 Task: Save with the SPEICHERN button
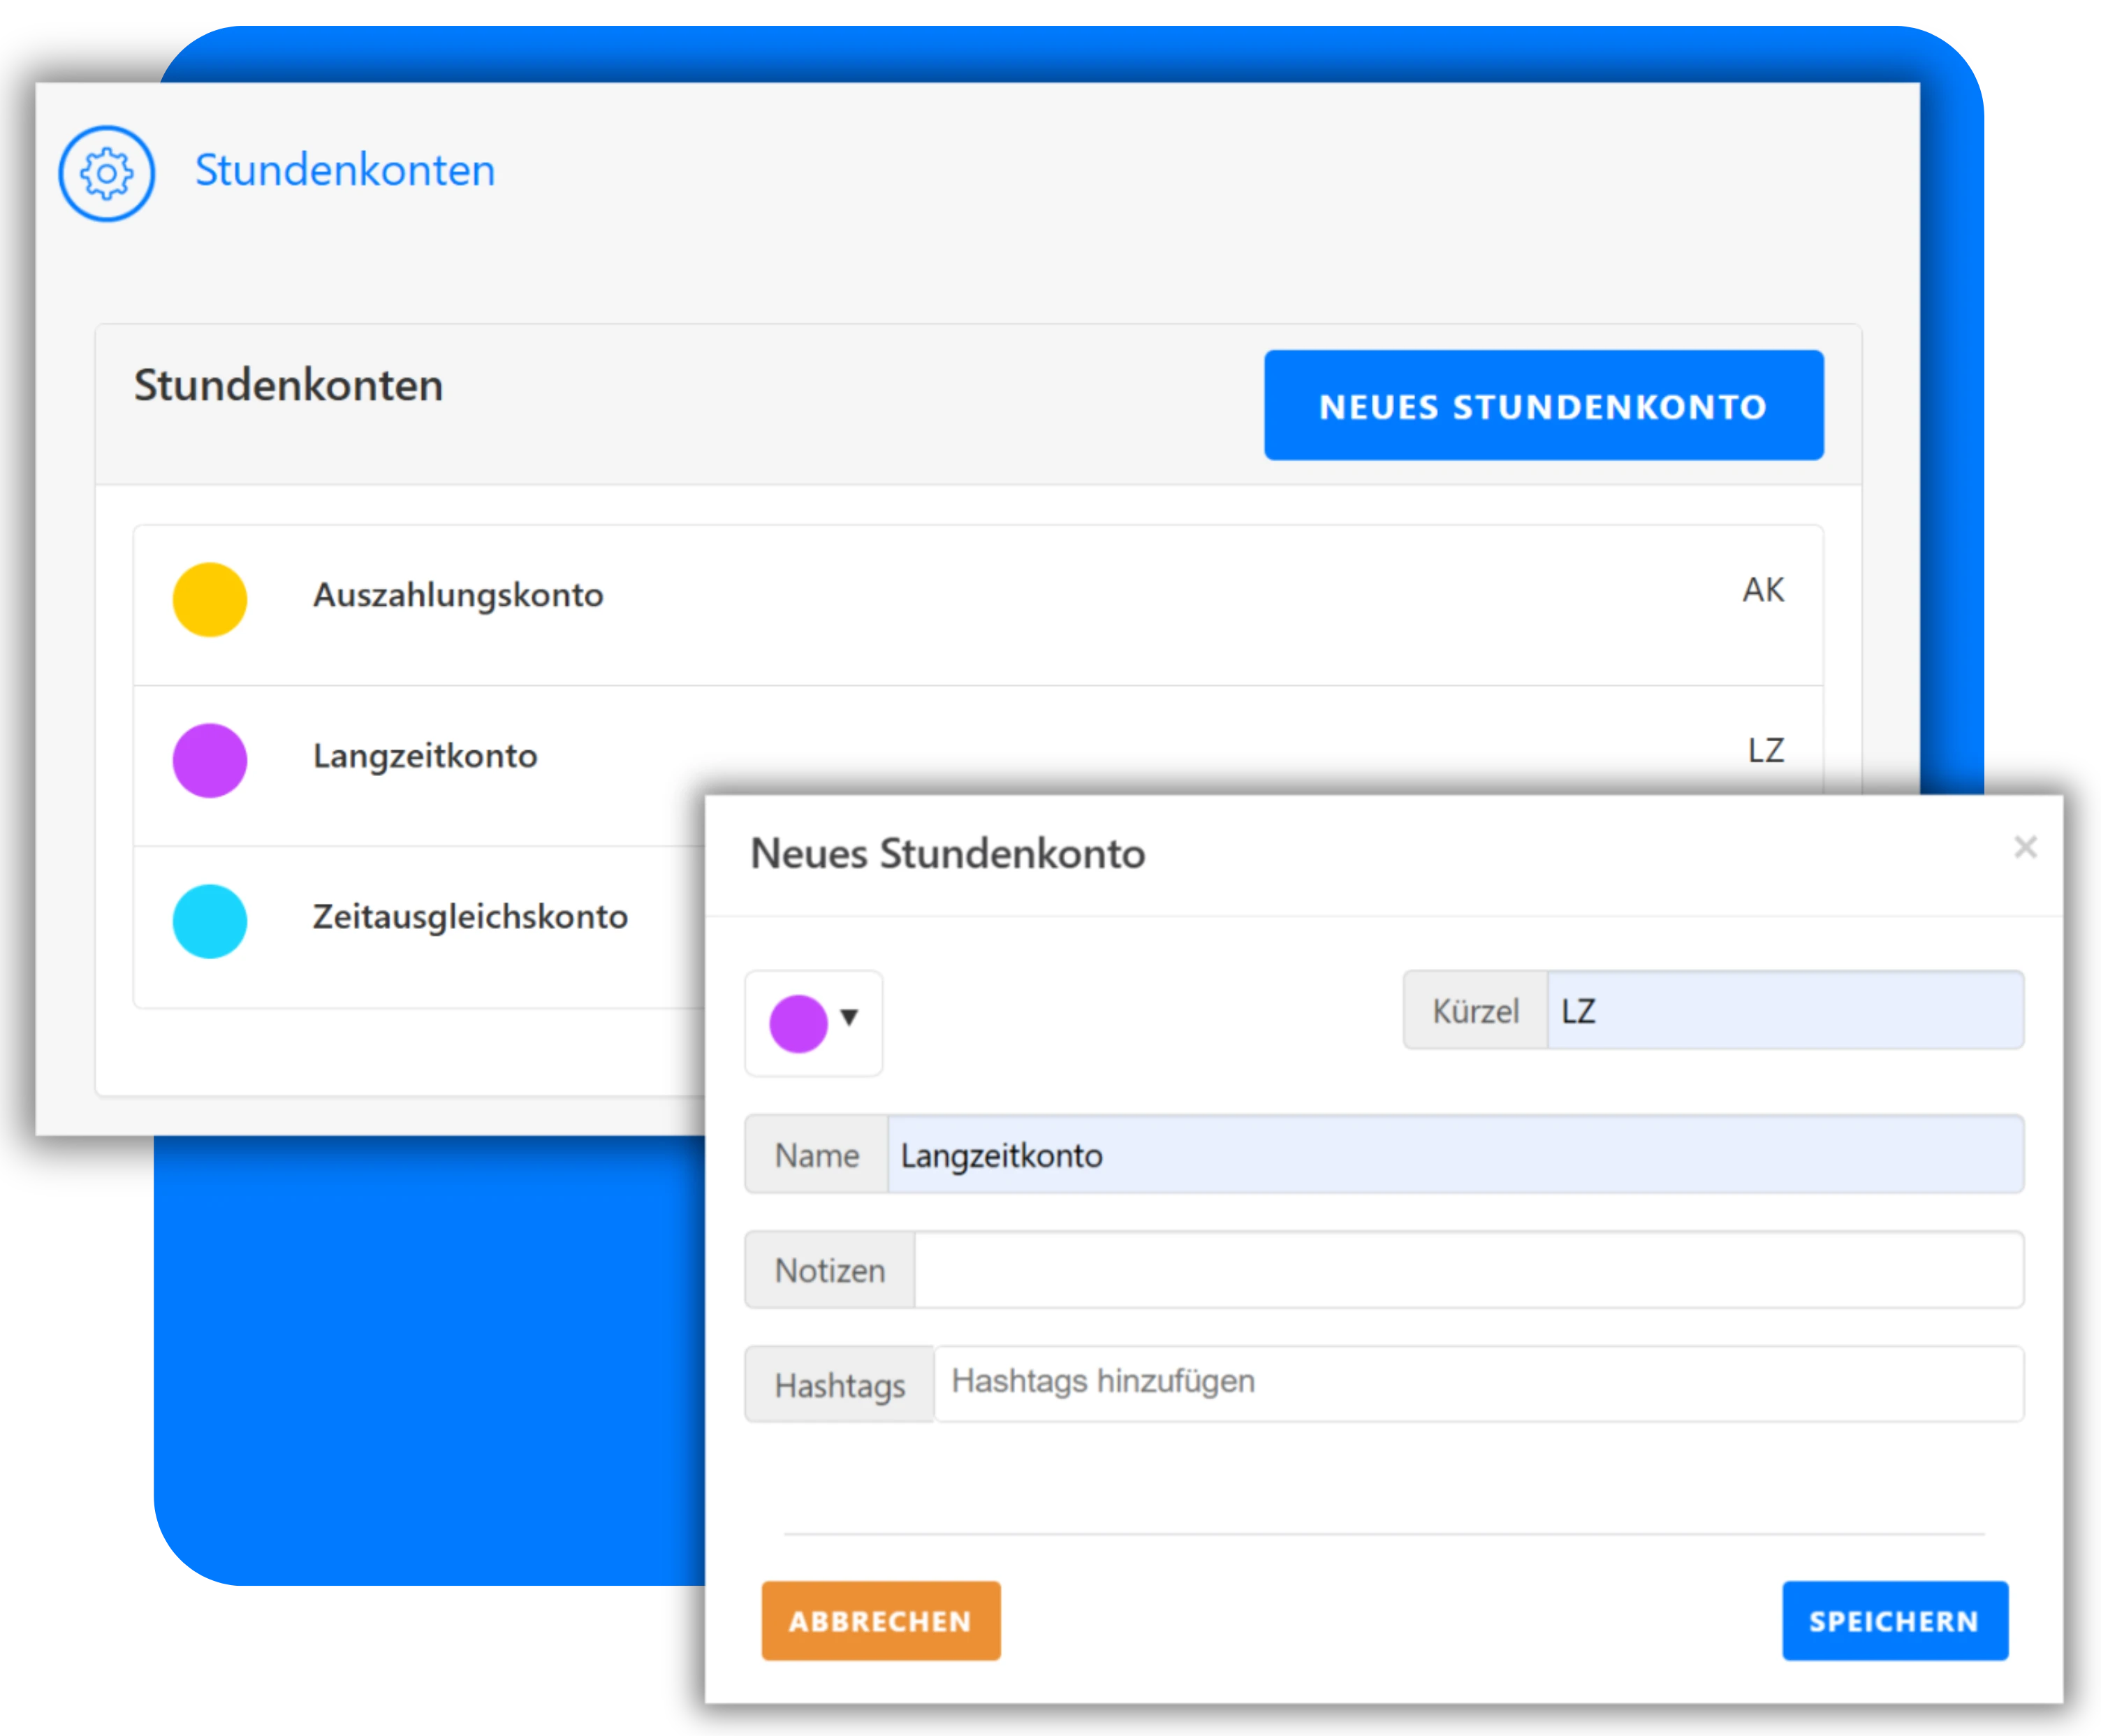1894,1620
